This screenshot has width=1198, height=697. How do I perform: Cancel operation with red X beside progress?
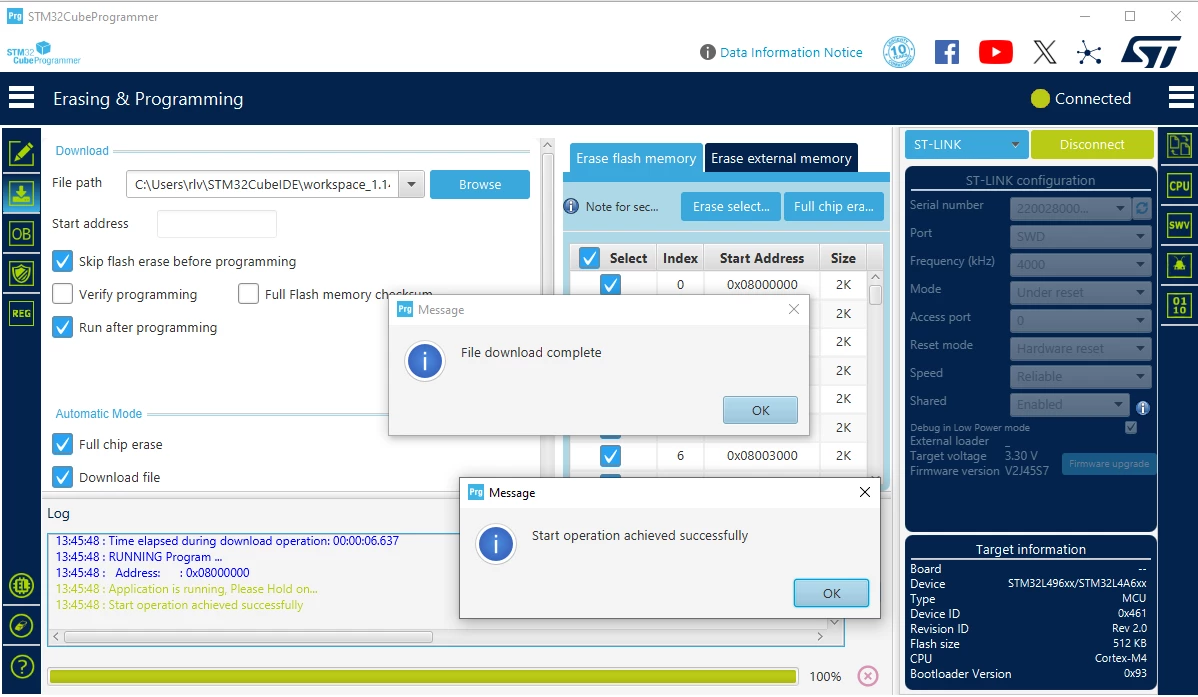tap(867, 676)
